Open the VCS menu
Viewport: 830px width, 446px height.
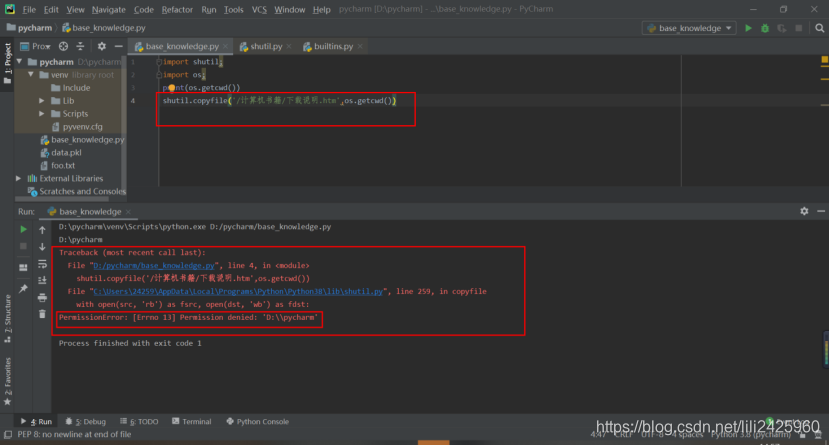pos(259,10)
